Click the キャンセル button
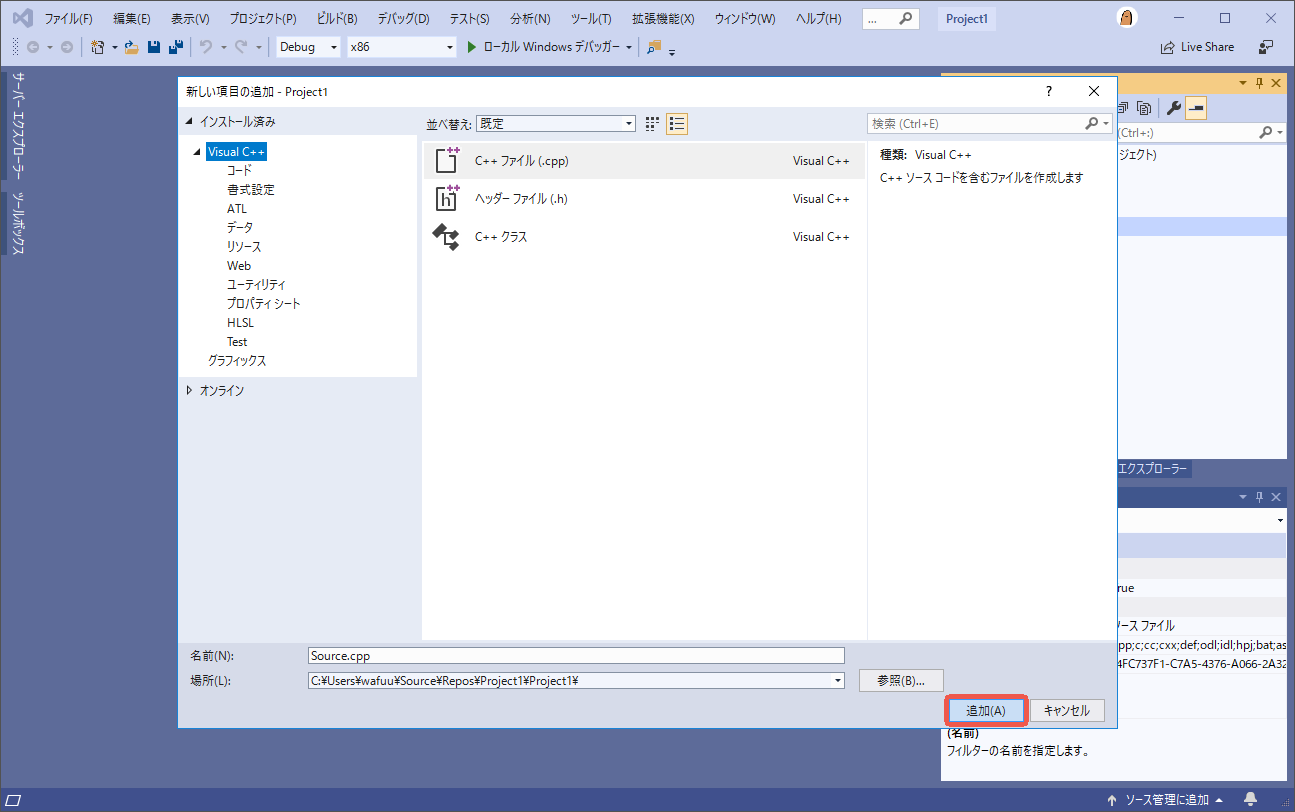 click(x=1067, y=711)
